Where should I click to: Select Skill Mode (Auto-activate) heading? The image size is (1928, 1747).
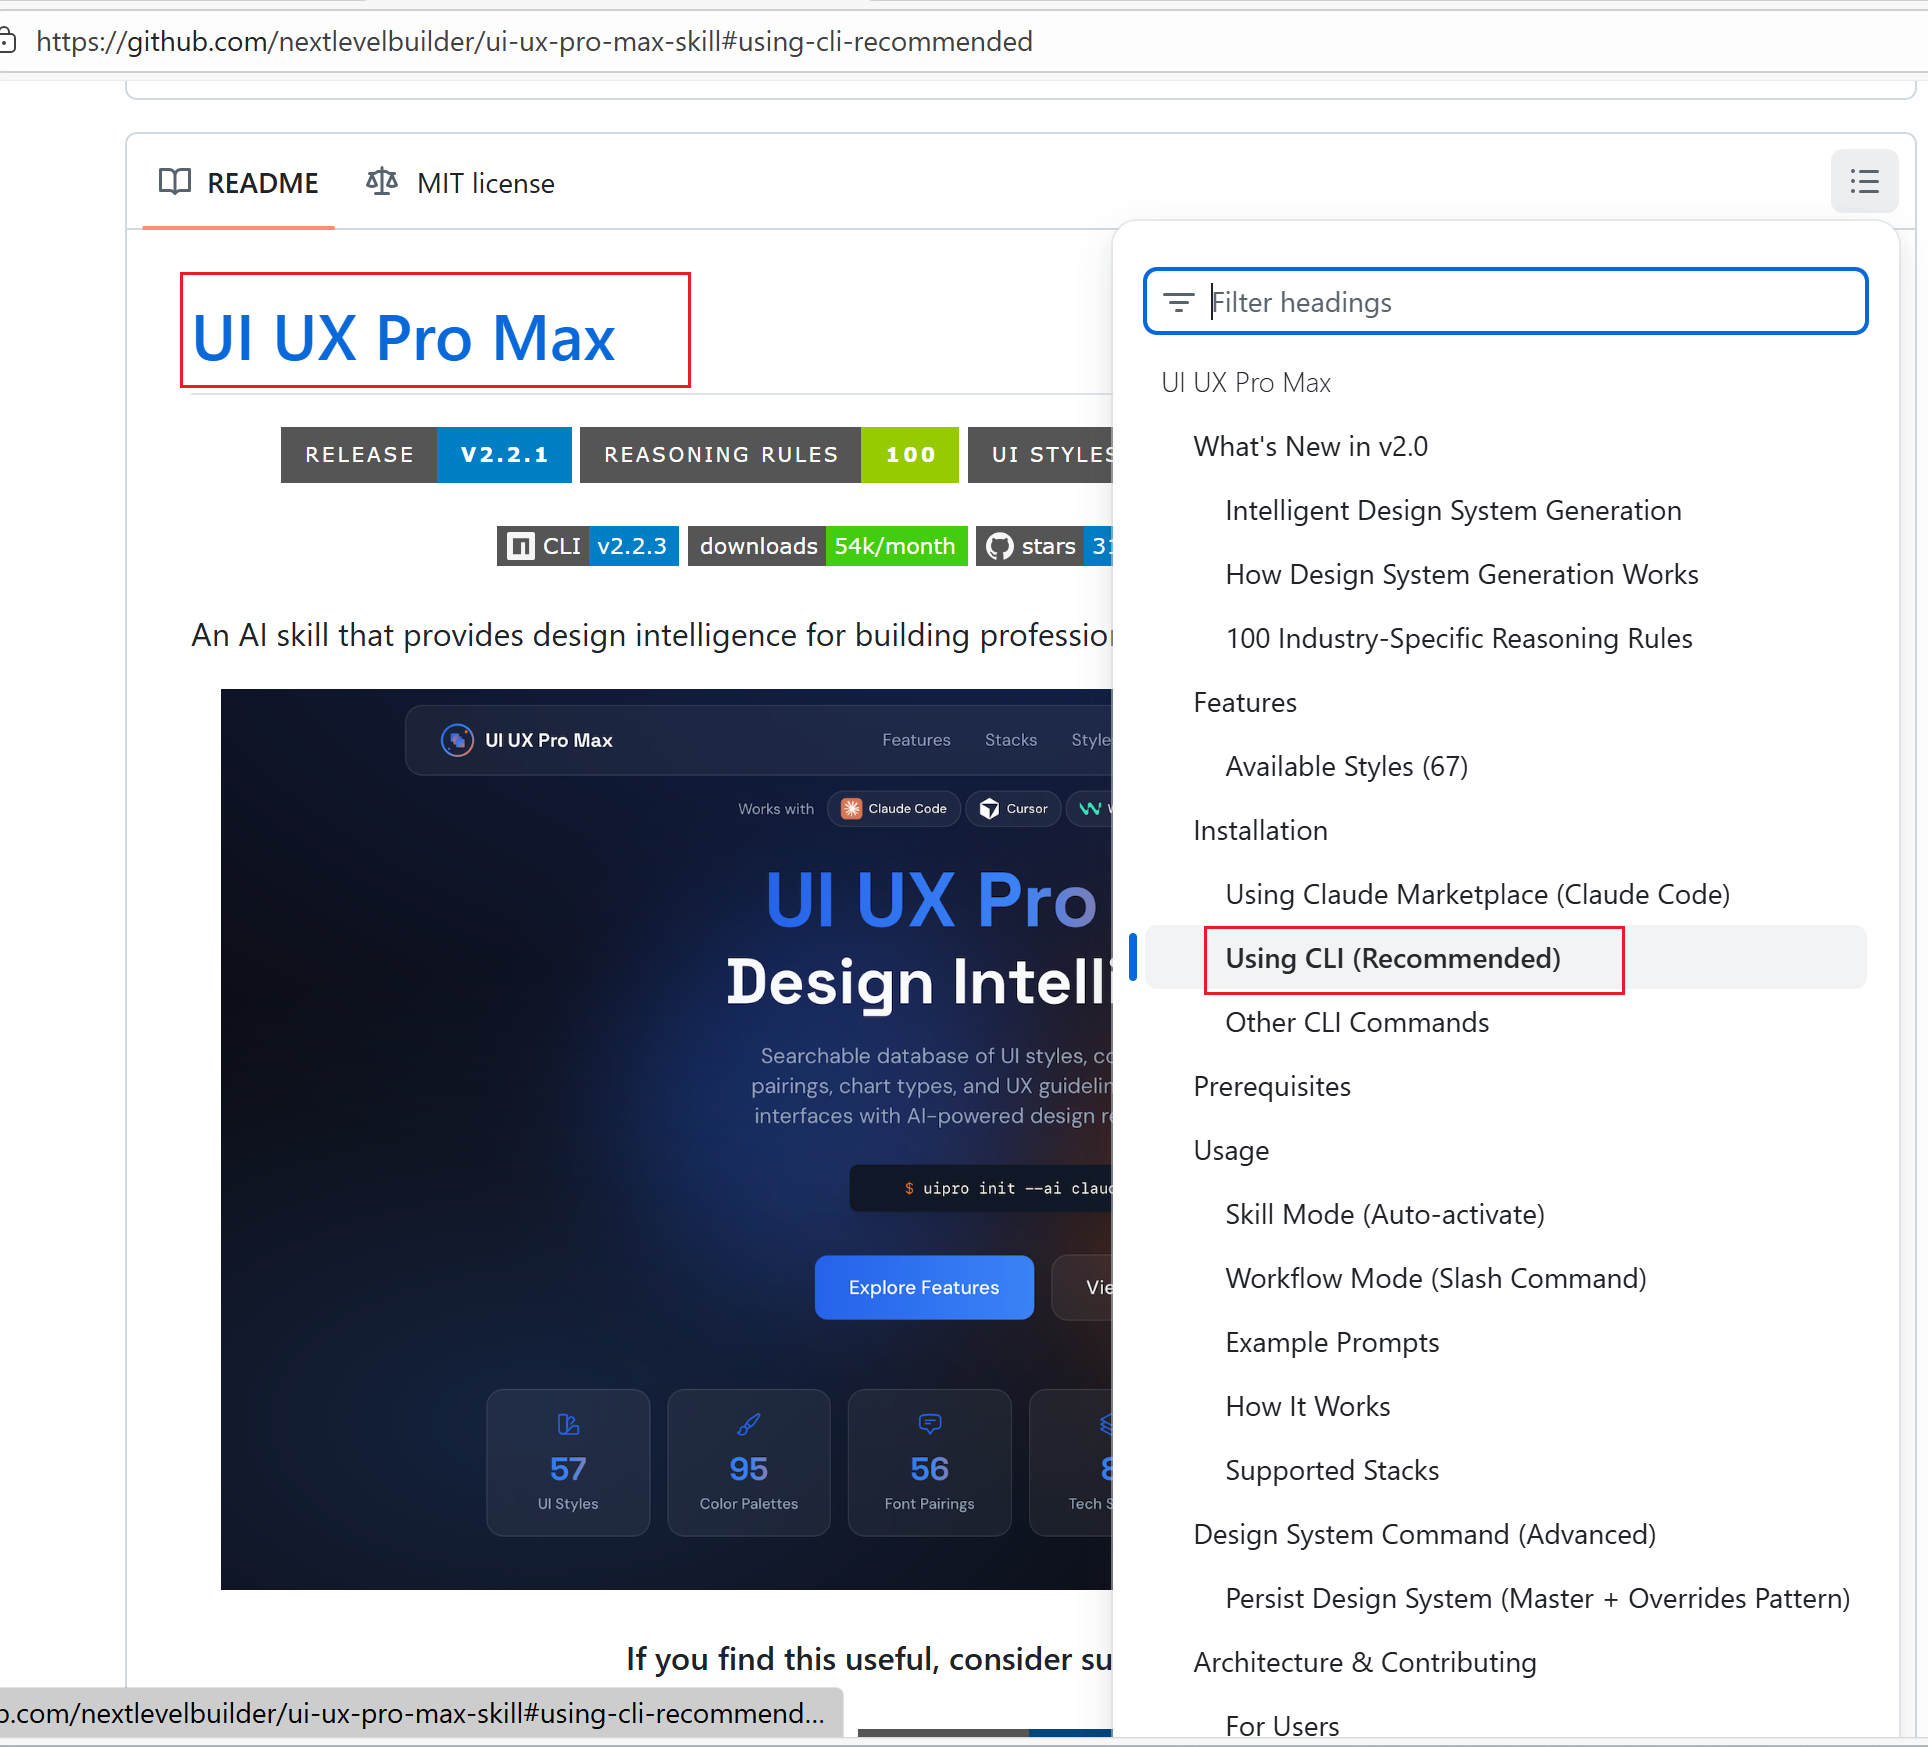coord(1385,1214)
